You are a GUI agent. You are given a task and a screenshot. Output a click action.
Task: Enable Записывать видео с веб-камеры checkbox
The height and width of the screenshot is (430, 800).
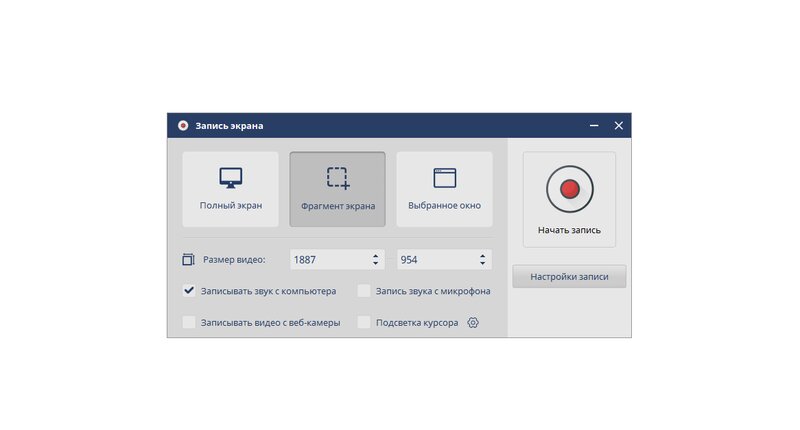click(x=189, y=322)
